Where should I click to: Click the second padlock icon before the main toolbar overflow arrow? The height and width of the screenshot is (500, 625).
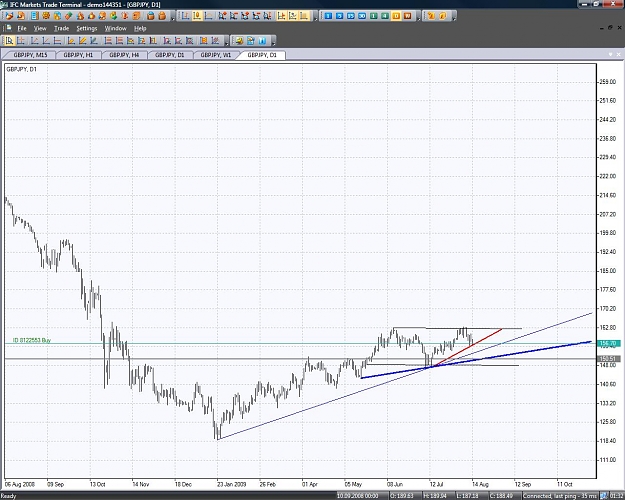tap(162, 16)
